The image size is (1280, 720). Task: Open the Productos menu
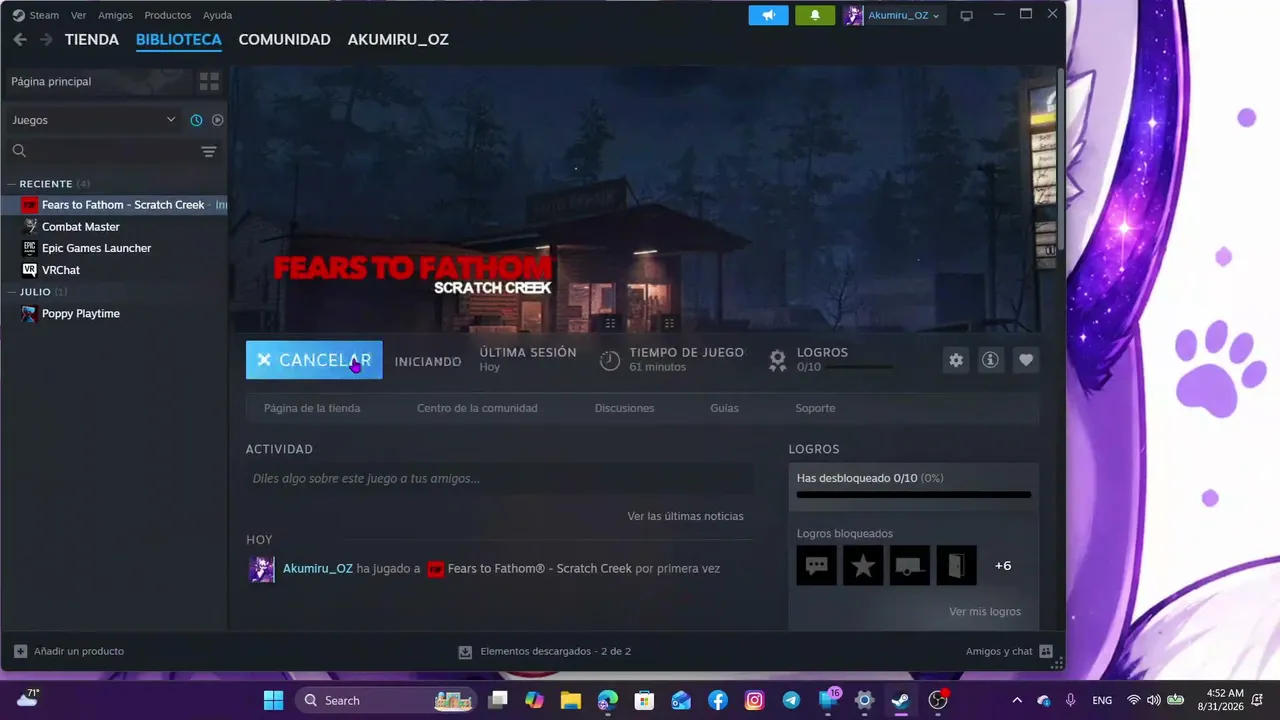(x=167, y=15)
